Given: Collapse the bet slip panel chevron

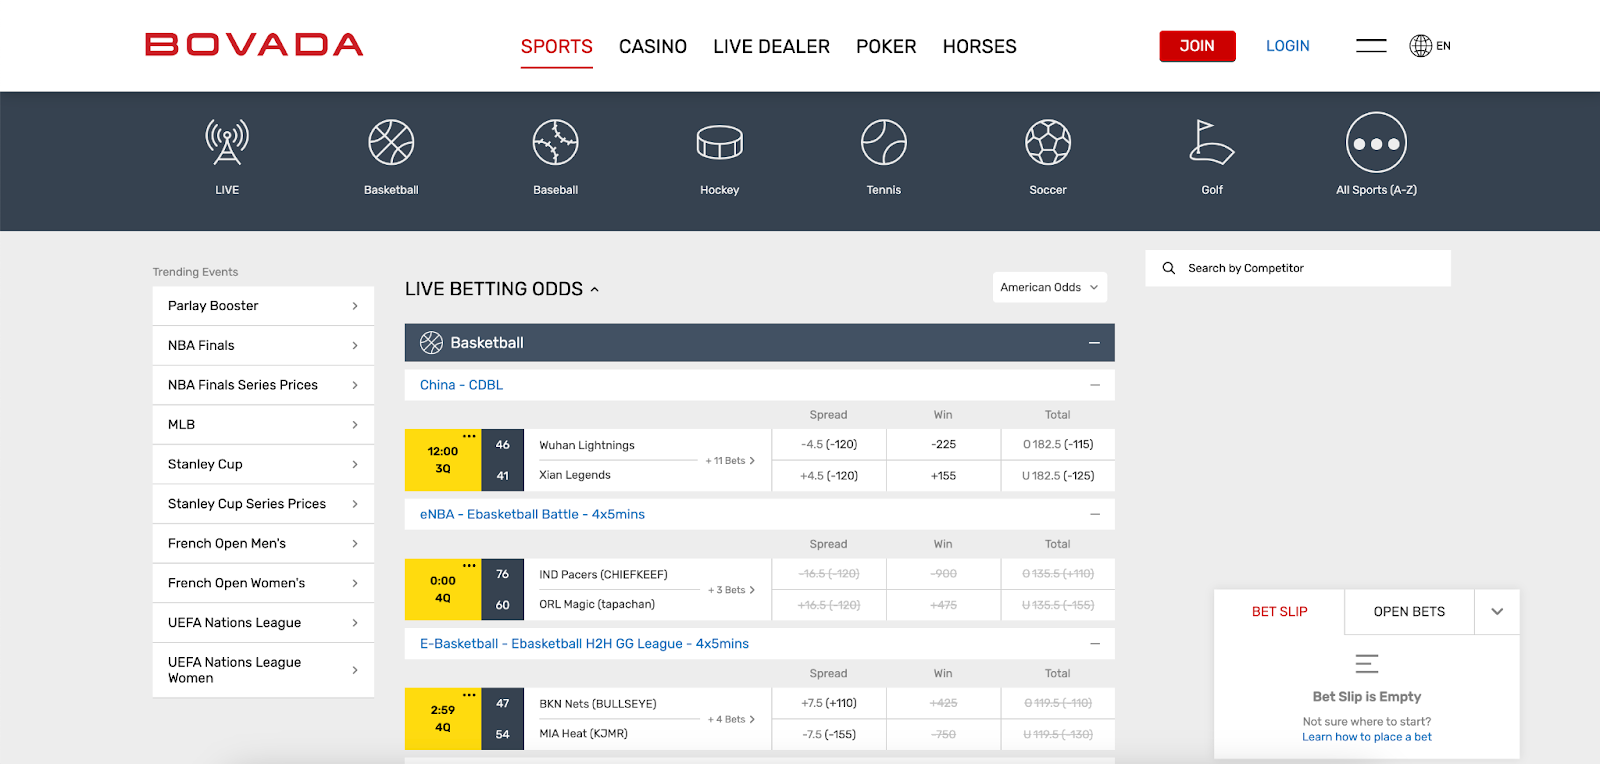Looking at the screenshot, I should point(1497,611).
